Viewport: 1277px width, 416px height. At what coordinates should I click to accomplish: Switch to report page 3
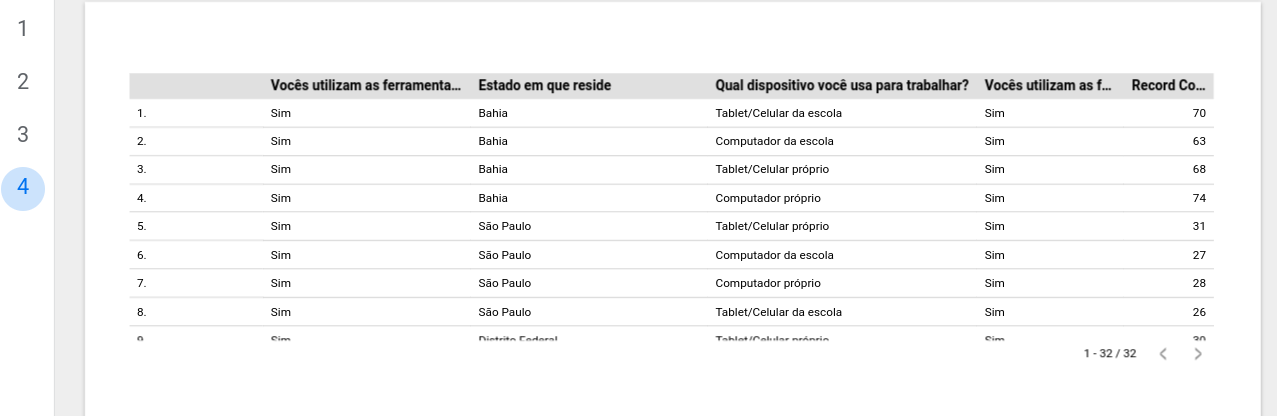tap(23, 135)
